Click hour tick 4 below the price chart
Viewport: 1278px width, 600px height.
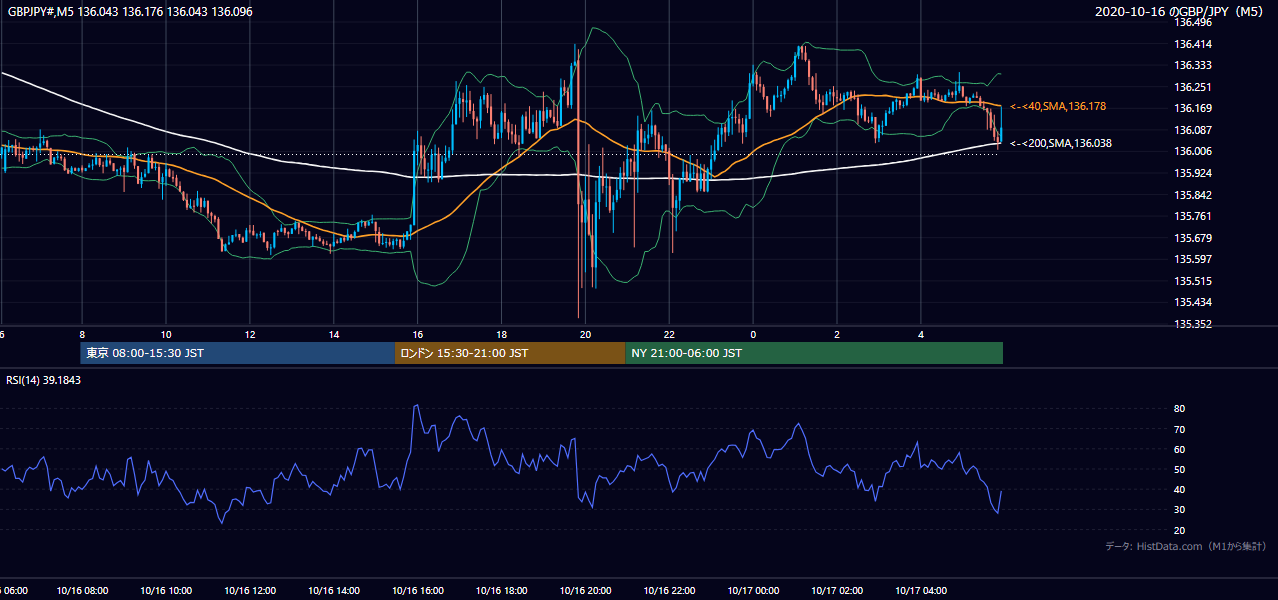921,335
